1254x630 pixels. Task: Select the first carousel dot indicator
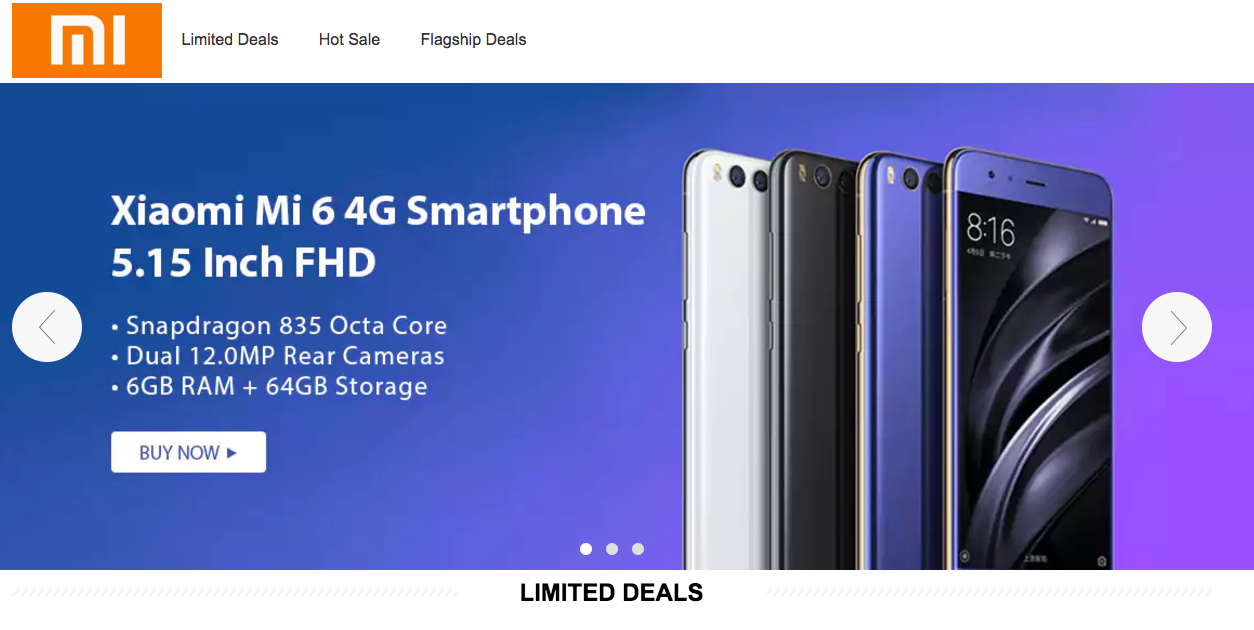tap(586, 549)
